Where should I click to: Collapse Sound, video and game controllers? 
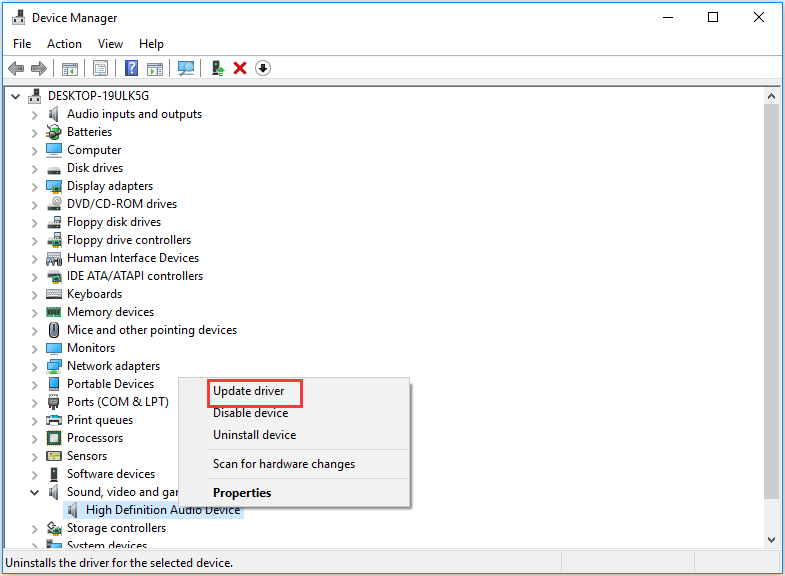35,492
